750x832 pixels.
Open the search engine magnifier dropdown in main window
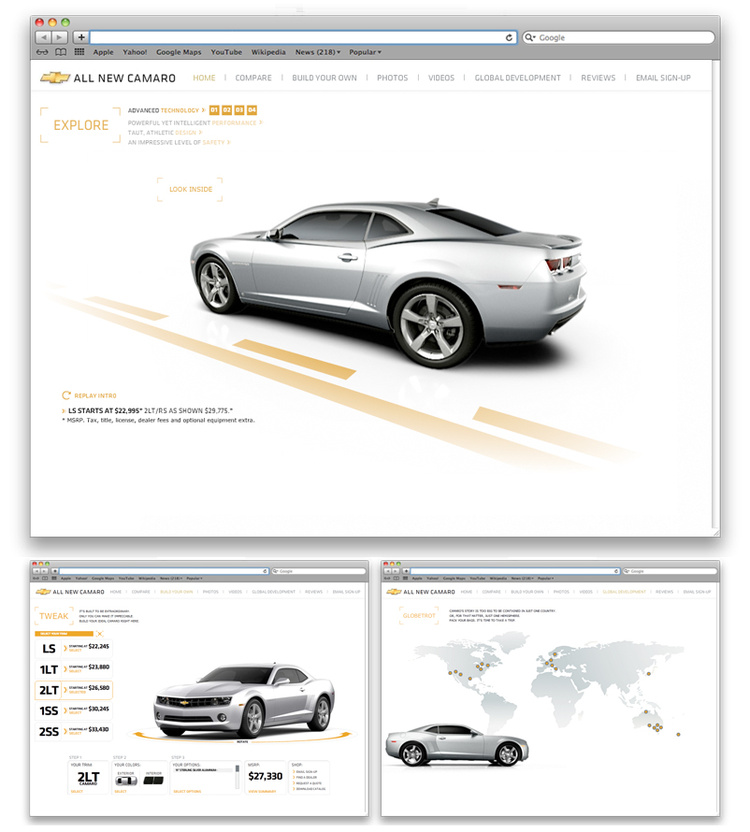click(530, 37)
